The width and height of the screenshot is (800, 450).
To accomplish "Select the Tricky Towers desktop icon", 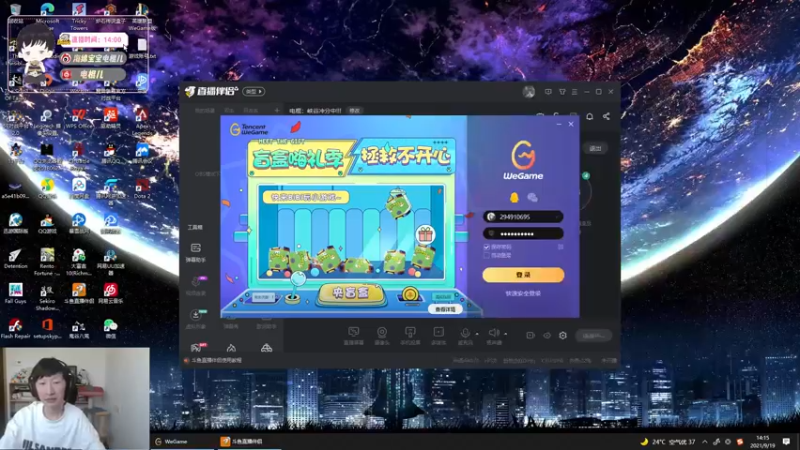I will point(79,15).
